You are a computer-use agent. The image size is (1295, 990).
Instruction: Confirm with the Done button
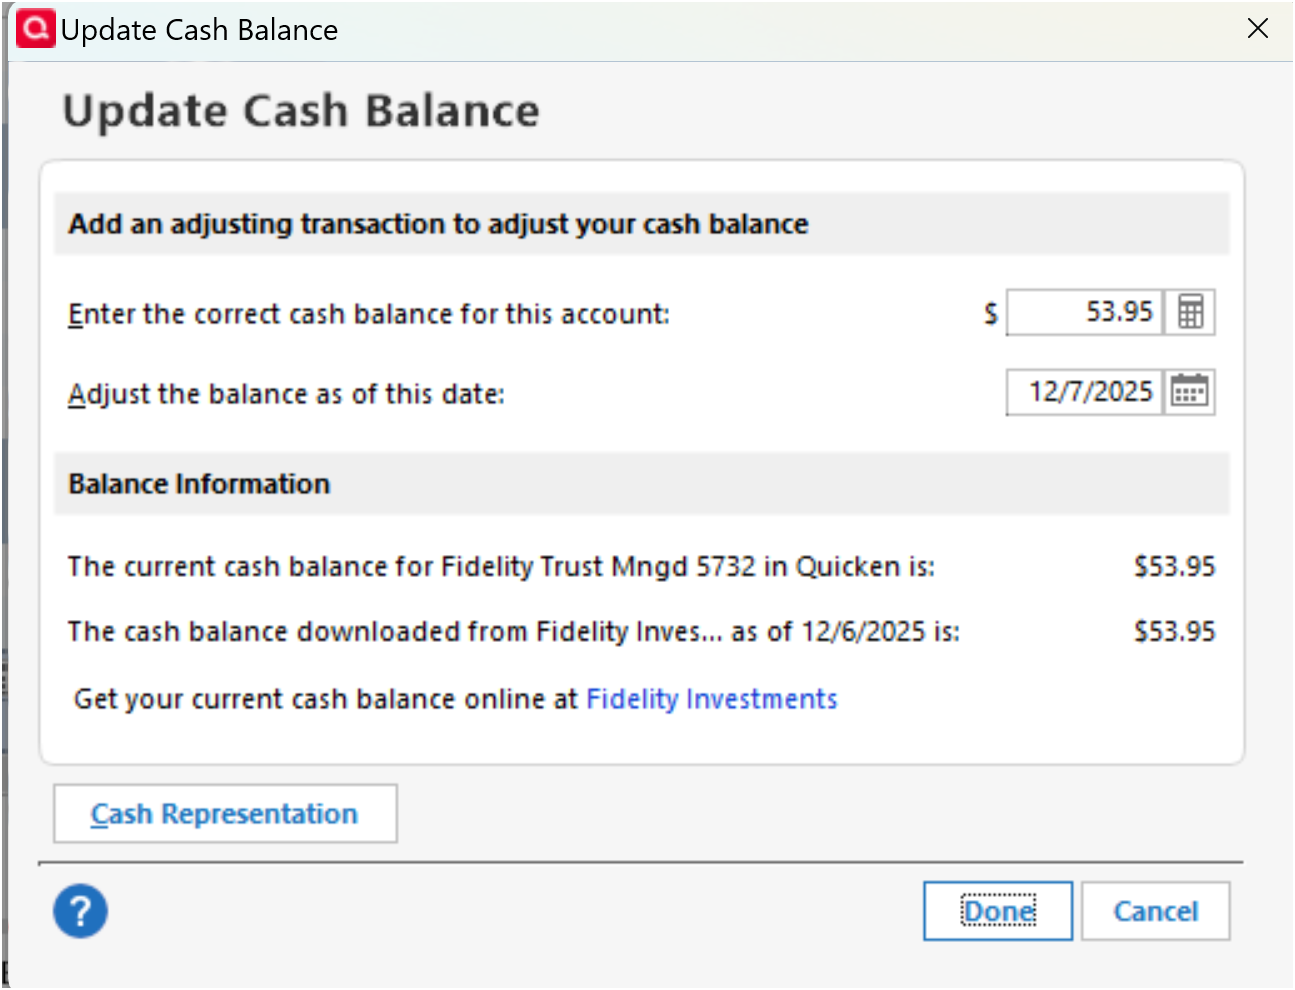(998, 911)
